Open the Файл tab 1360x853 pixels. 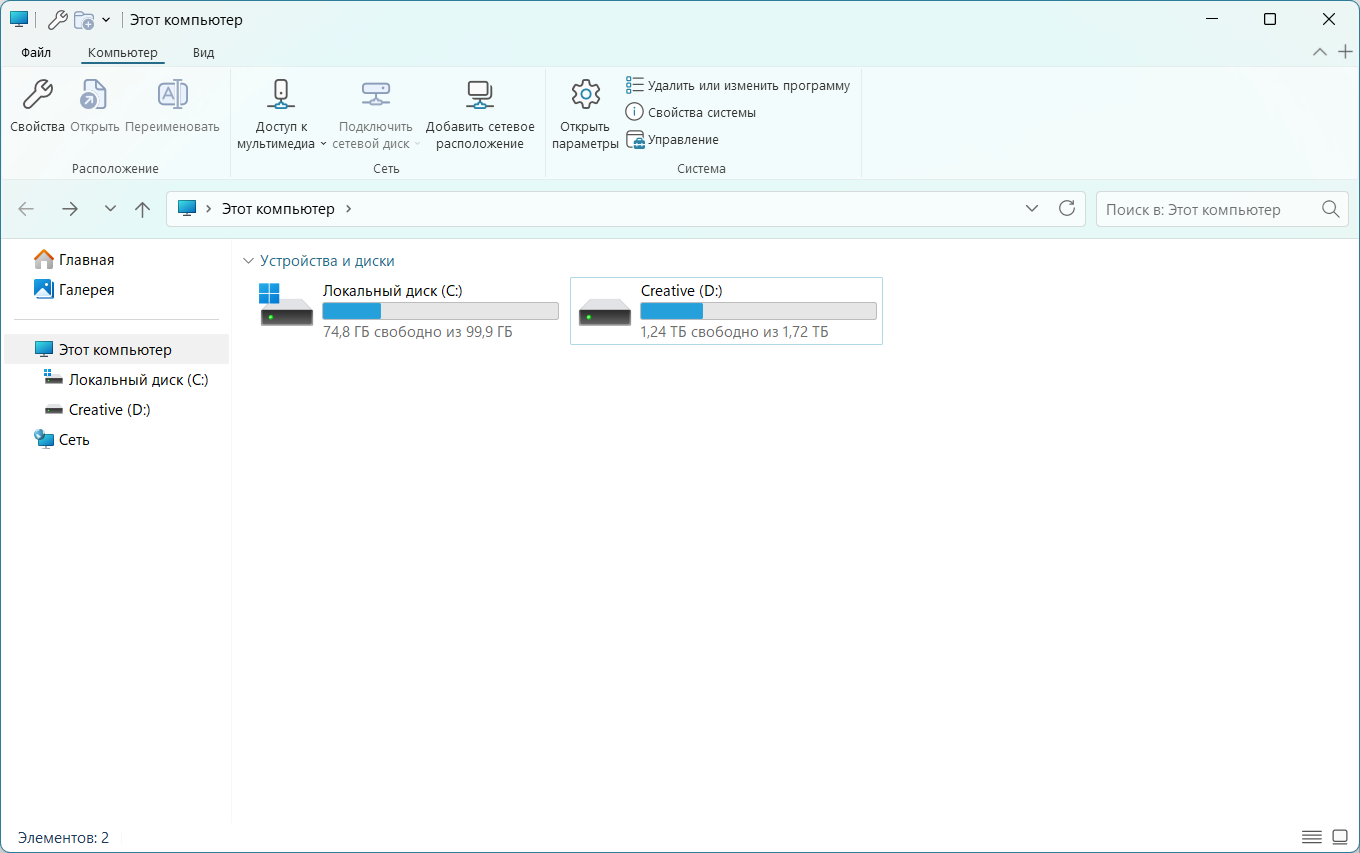coord(36,53)
